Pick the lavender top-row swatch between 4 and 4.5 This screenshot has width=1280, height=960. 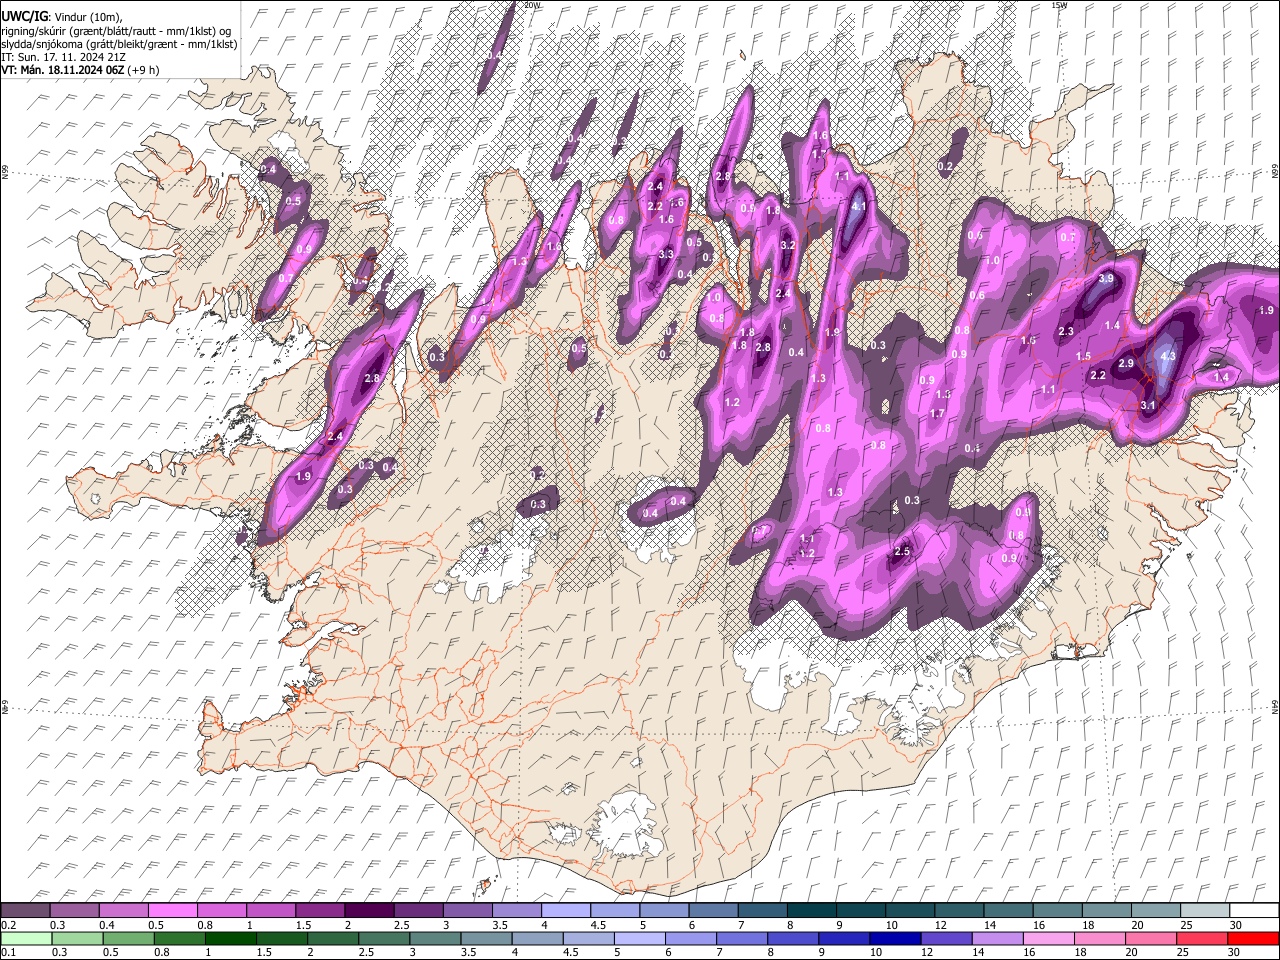tap(565, 911)
